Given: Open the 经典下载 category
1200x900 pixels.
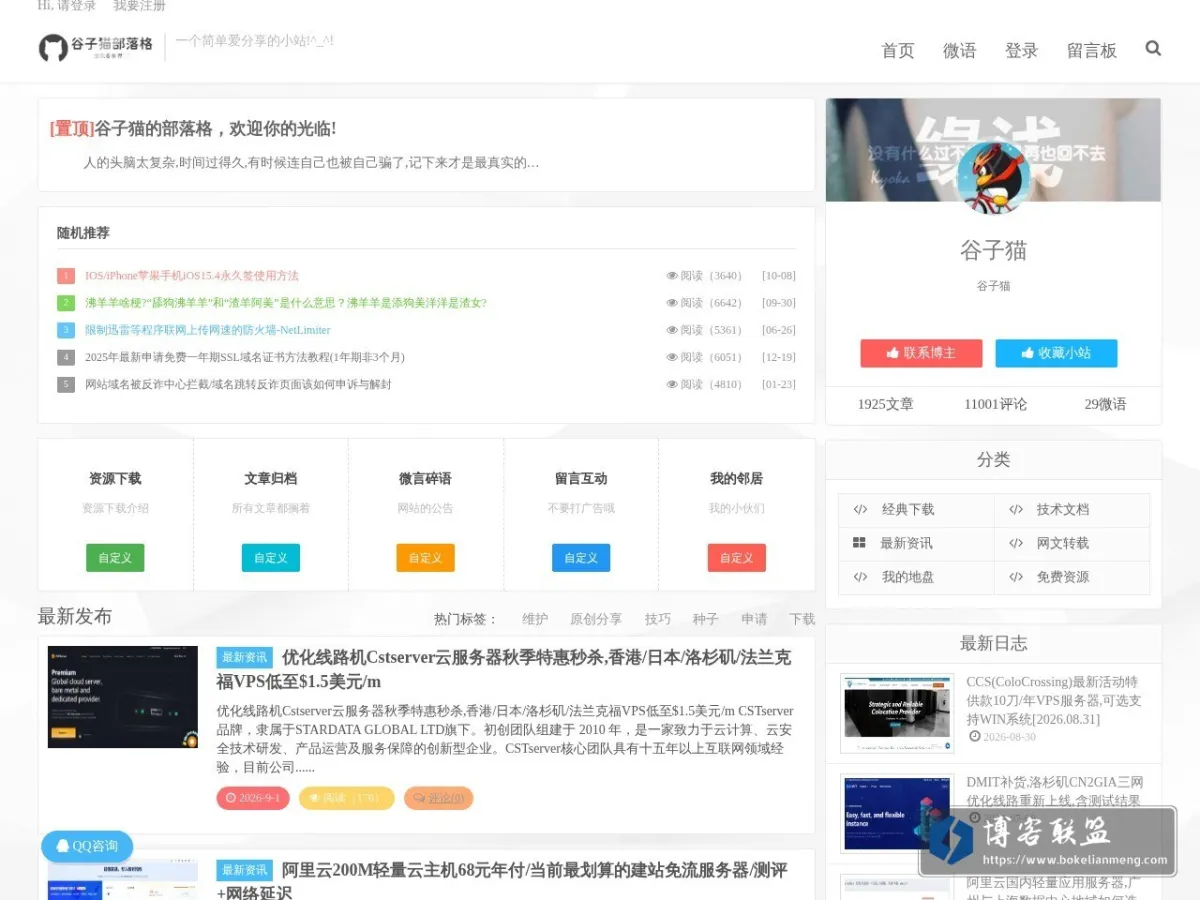Looking at the screenshot, I should tap(908, 510).
